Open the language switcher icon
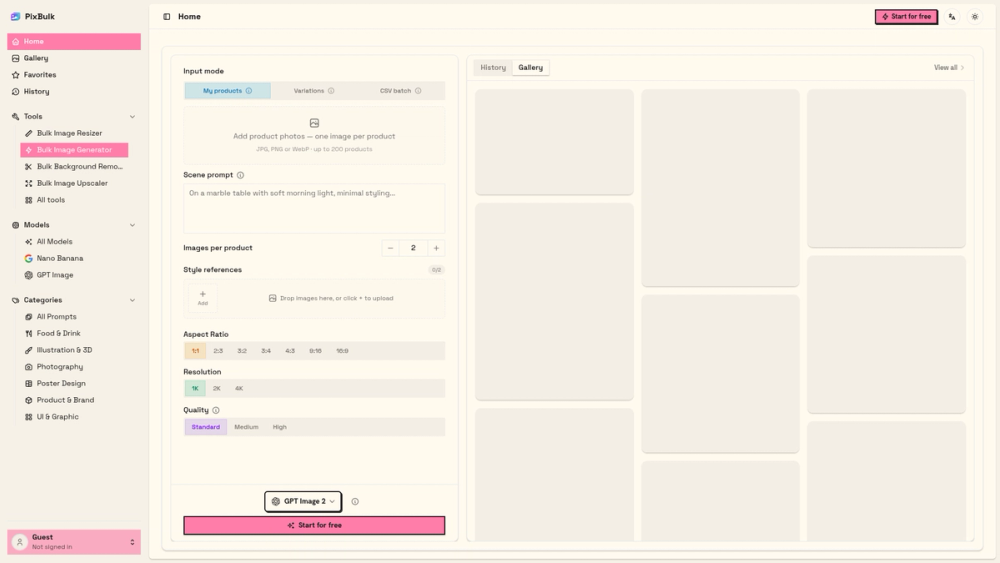Image resolution: width=1000 pixels, height=563 pixels. [952, 17]
